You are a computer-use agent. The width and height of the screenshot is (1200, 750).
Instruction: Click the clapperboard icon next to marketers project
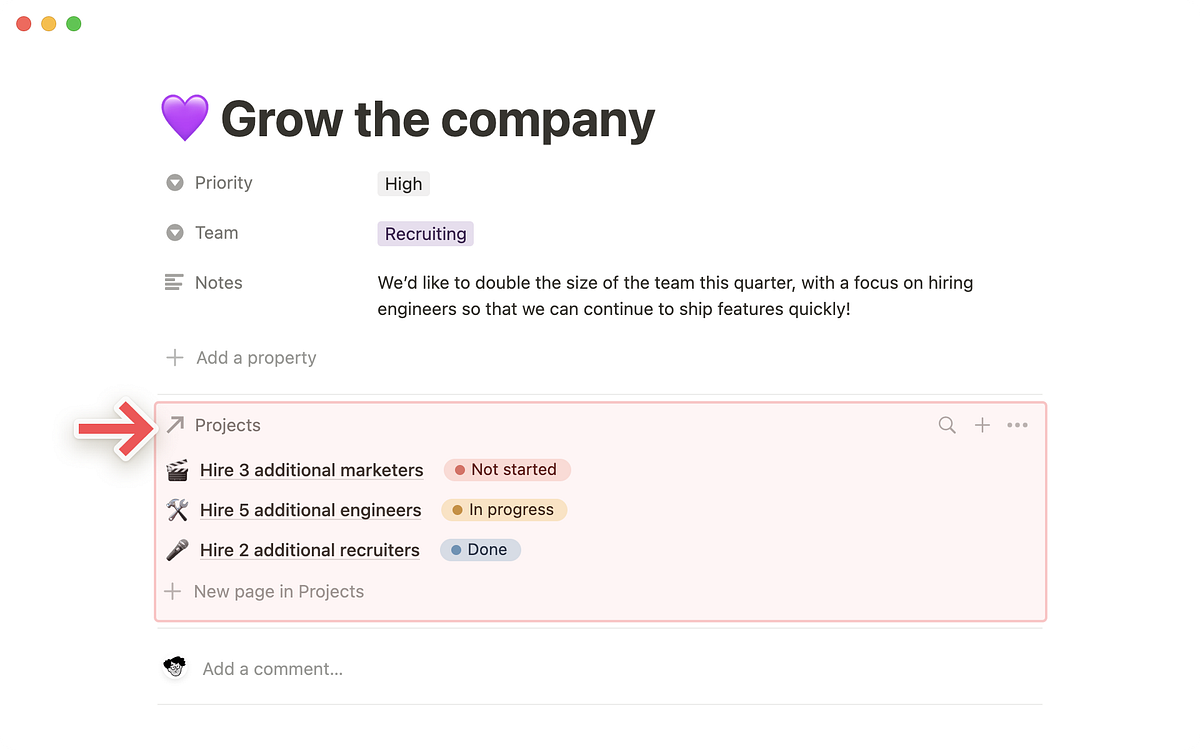pos(177,469)
